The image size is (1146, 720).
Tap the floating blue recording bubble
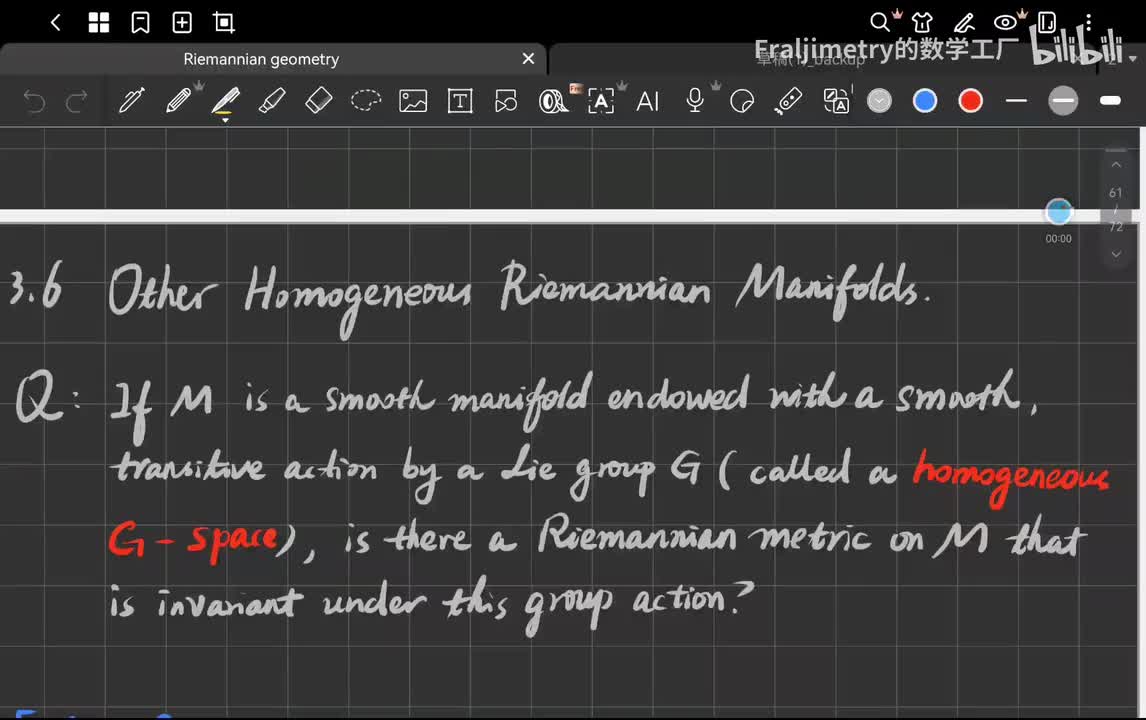(1058, 212)
